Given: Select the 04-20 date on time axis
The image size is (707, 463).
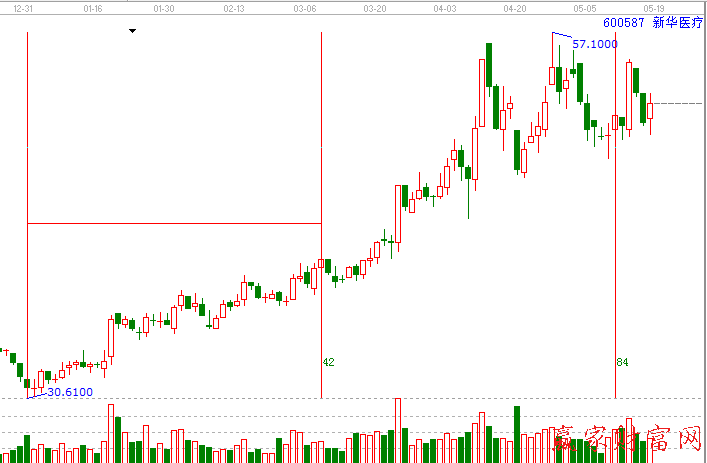Looking at the screenshot, I should tap(515, 8).
